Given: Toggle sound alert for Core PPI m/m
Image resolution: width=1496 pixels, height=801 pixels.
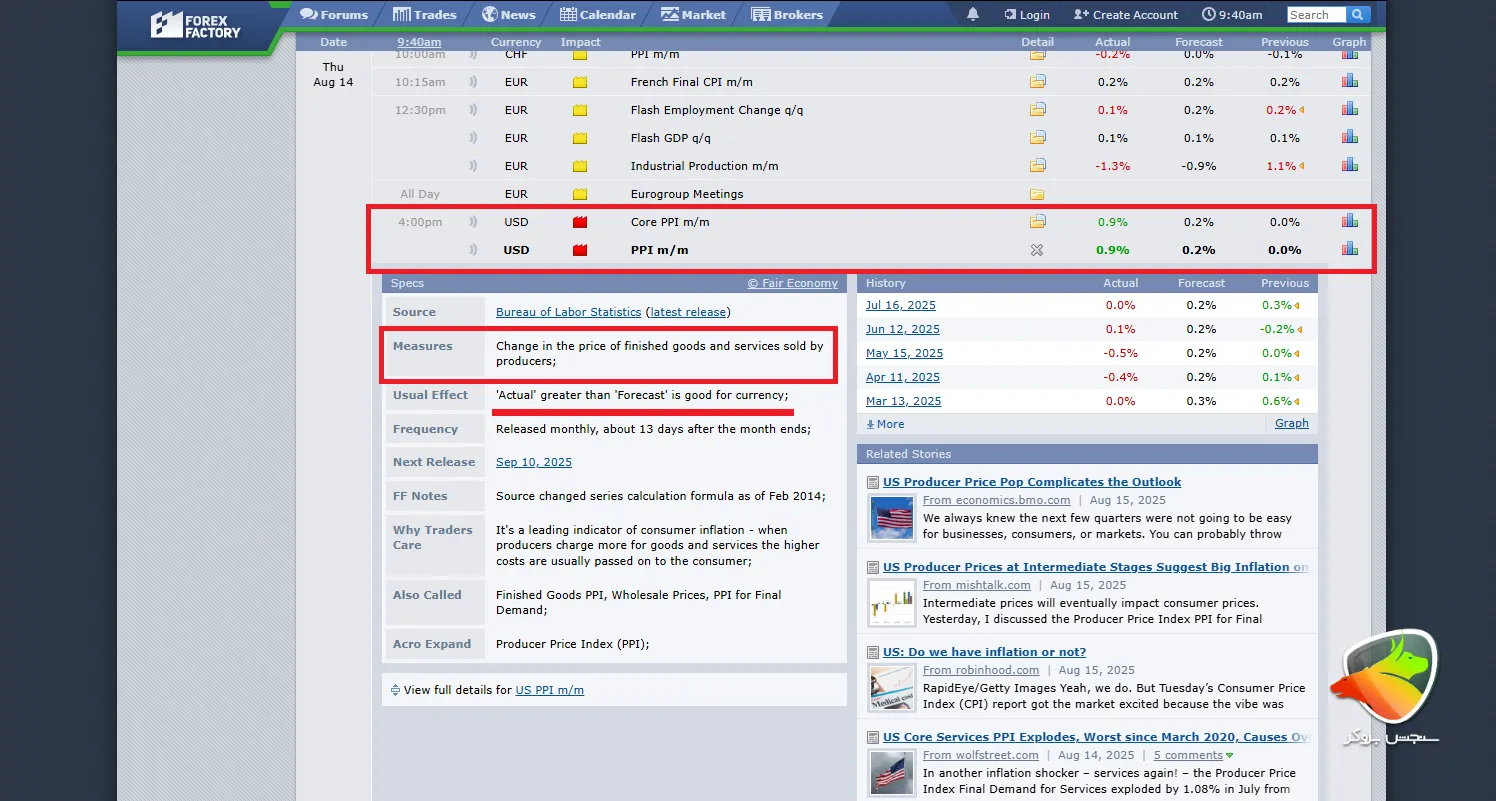Looking at the screenshot, I should [x=473, y=222].
